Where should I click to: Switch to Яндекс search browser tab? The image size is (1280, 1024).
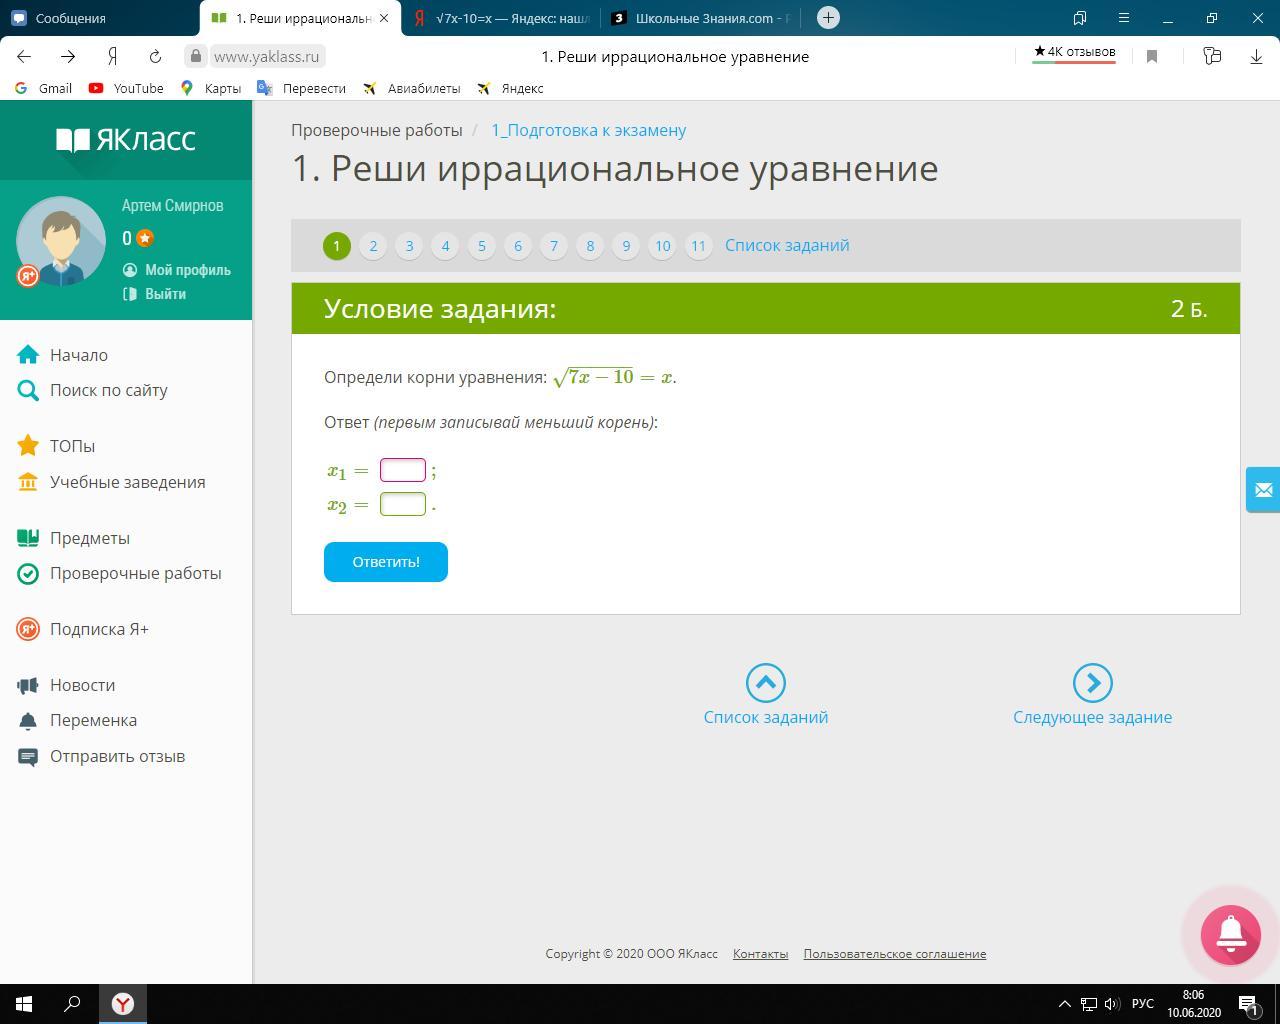click(502, 18)
